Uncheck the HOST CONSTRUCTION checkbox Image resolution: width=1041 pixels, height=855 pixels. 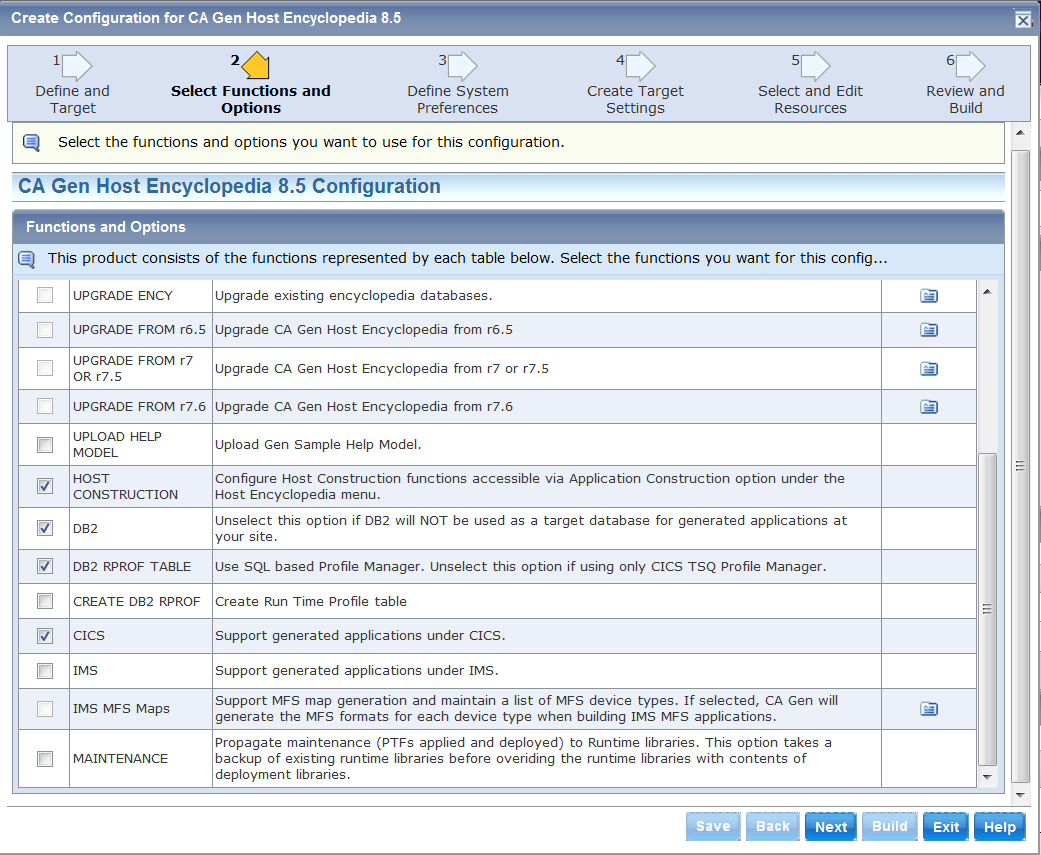click(45, 486)
